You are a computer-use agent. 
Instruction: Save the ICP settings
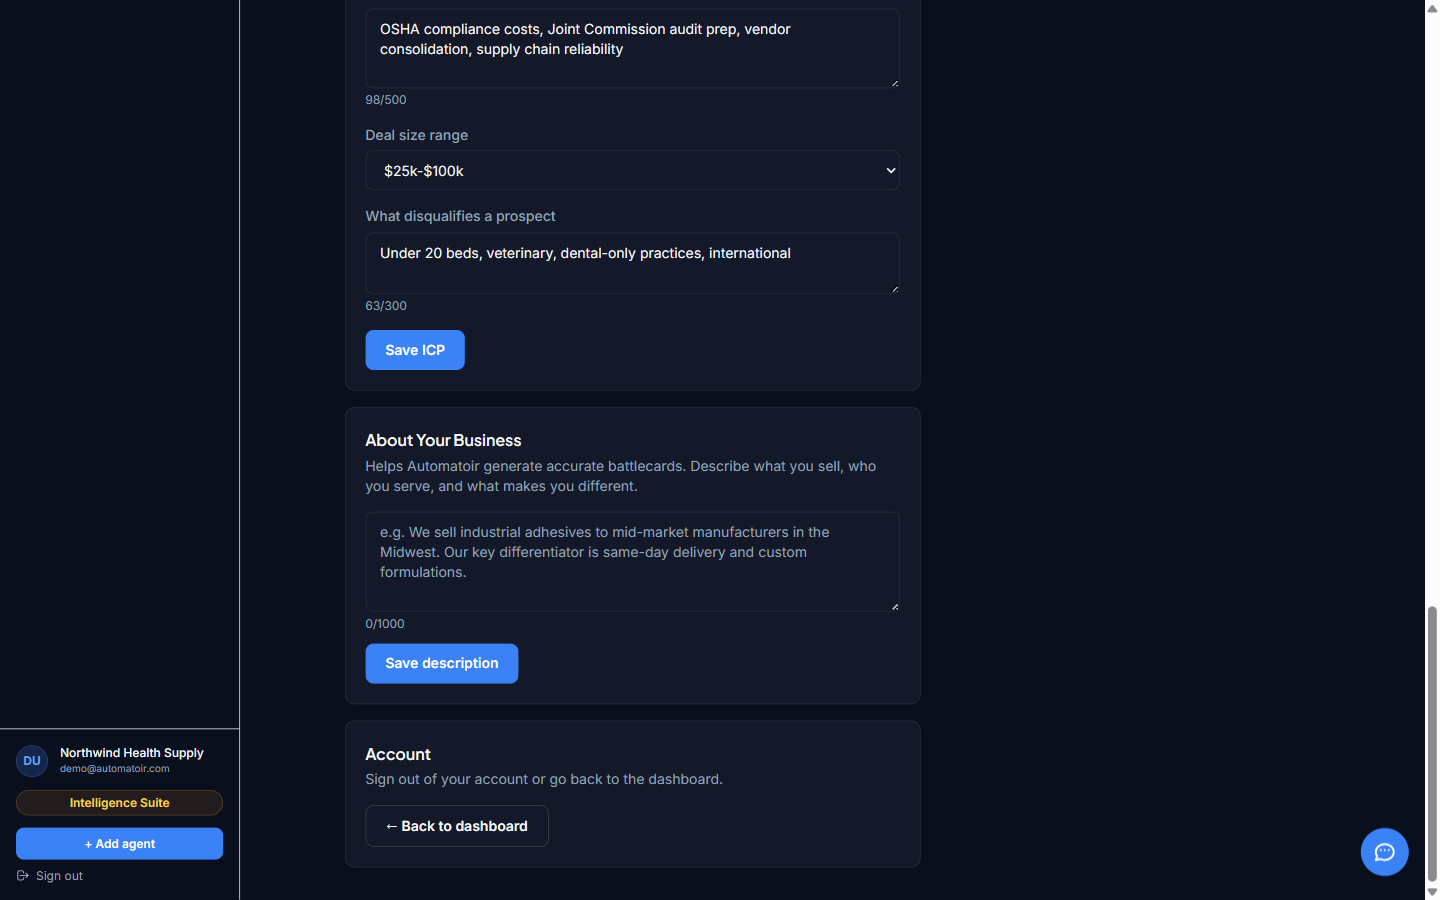[x=415, y=350]
